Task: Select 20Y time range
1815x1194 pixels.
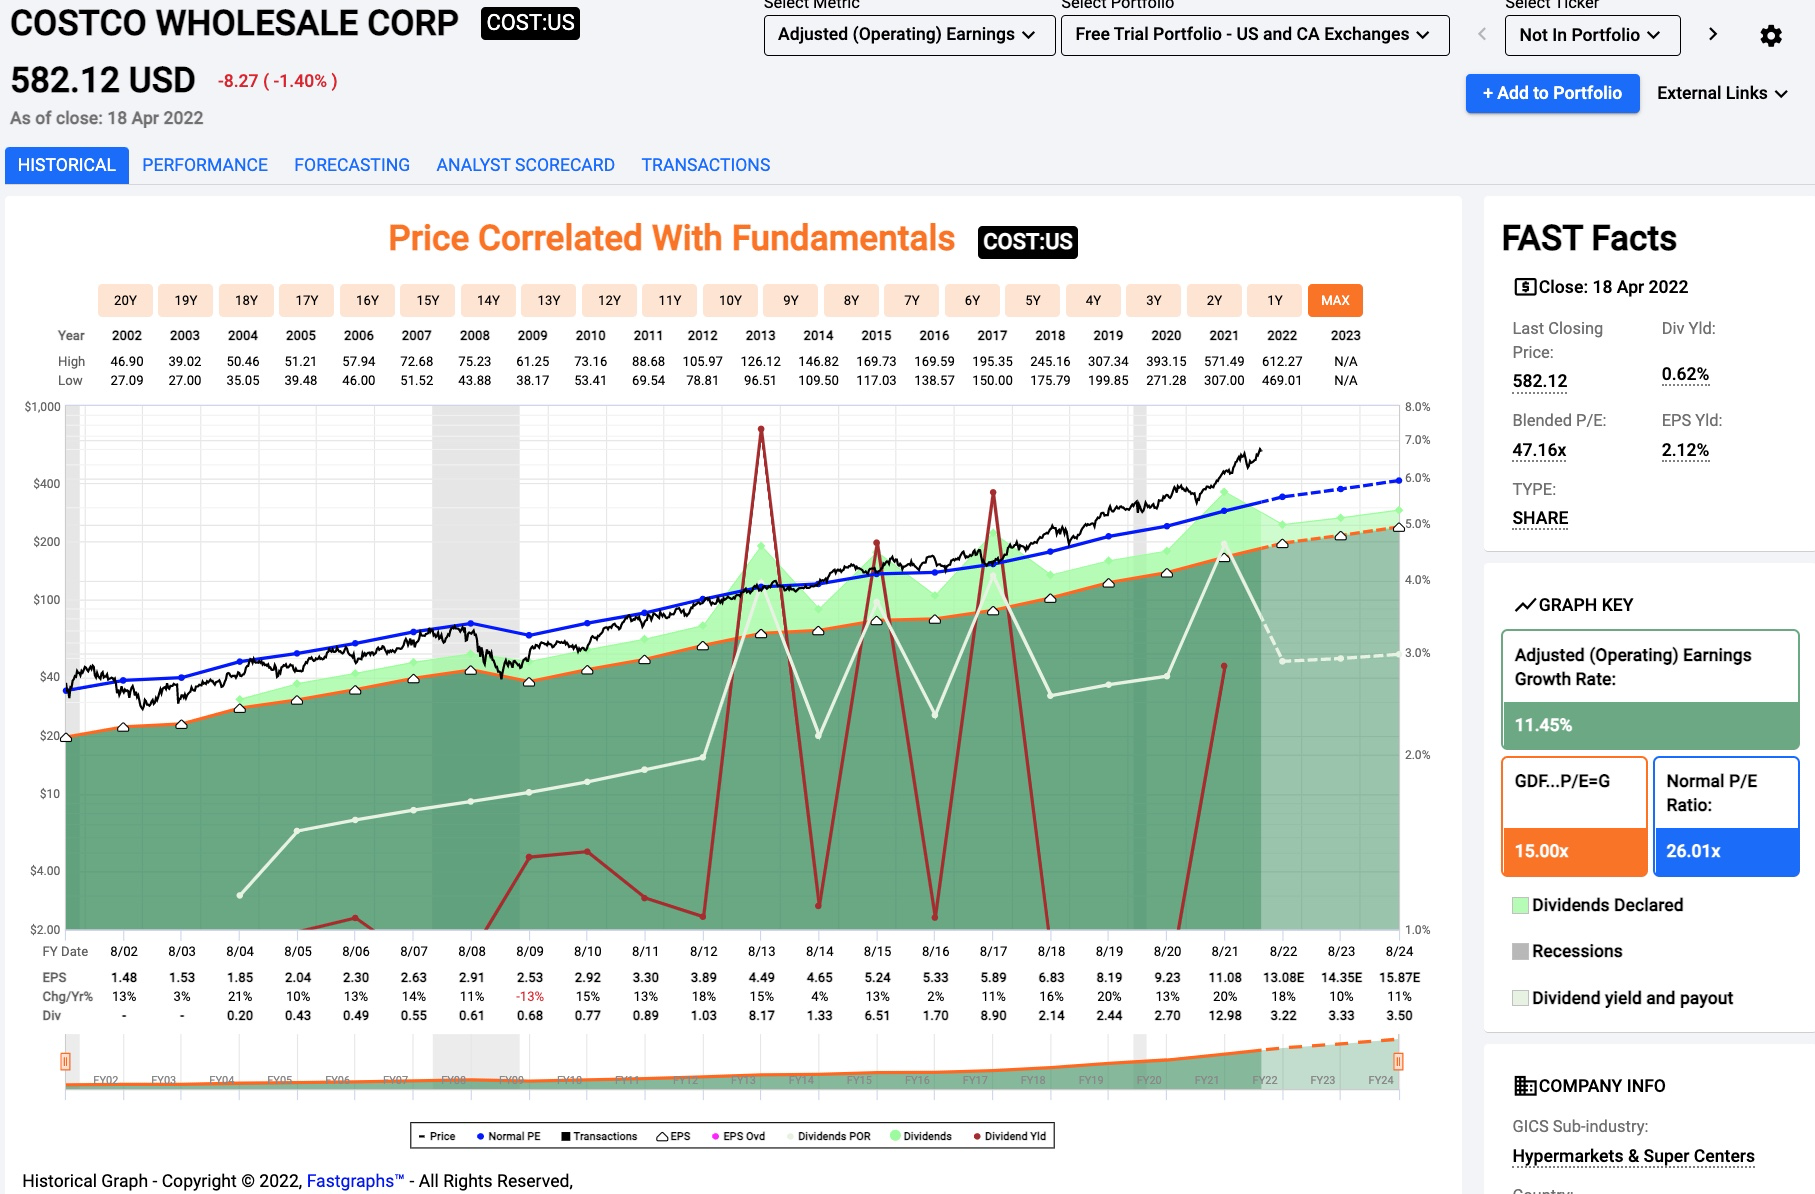Action: point(125,300)
